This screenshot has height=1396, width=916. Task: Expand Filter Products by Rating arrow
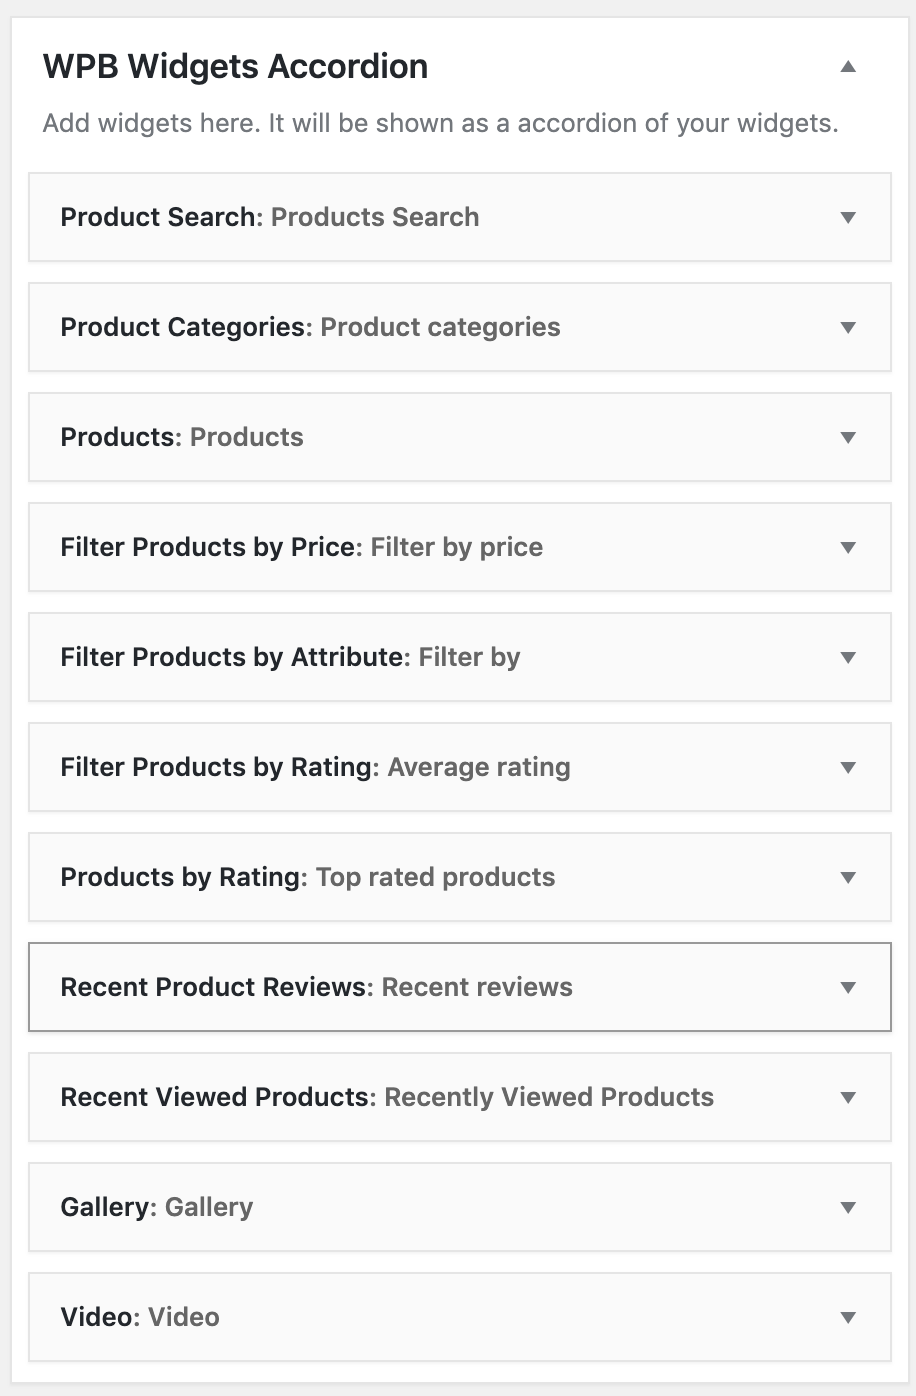click(x=848, y=767)
